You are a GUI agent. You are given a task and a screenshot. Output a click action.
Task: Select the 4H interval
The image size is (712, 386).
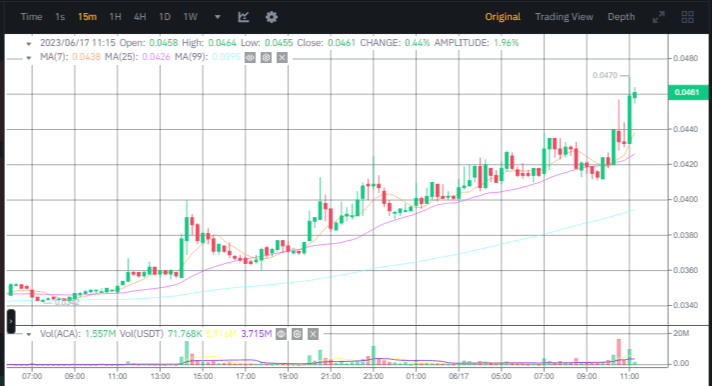(x=140, y=17)
